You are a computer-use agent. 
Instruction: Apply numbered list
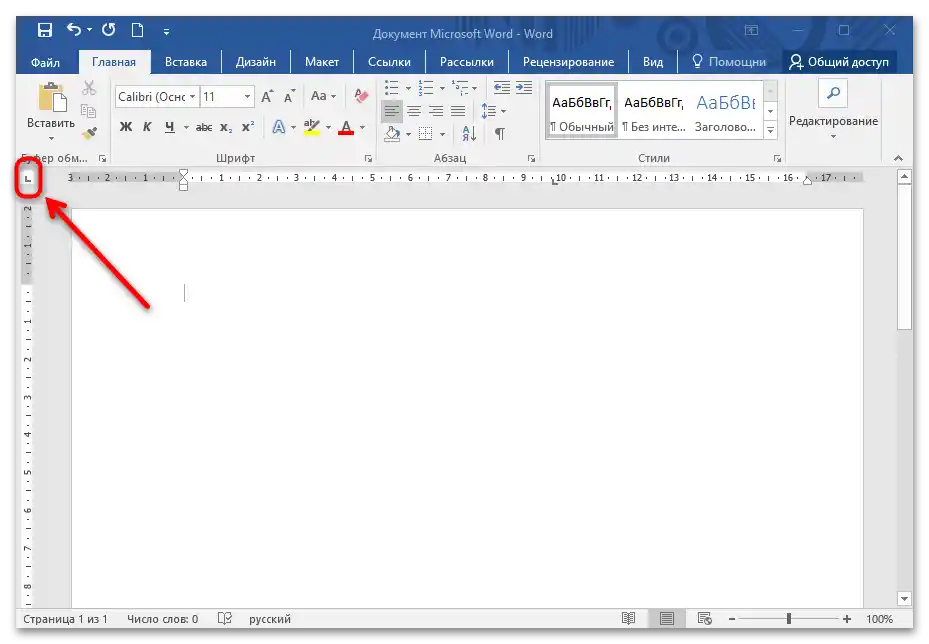coord(425,88)
